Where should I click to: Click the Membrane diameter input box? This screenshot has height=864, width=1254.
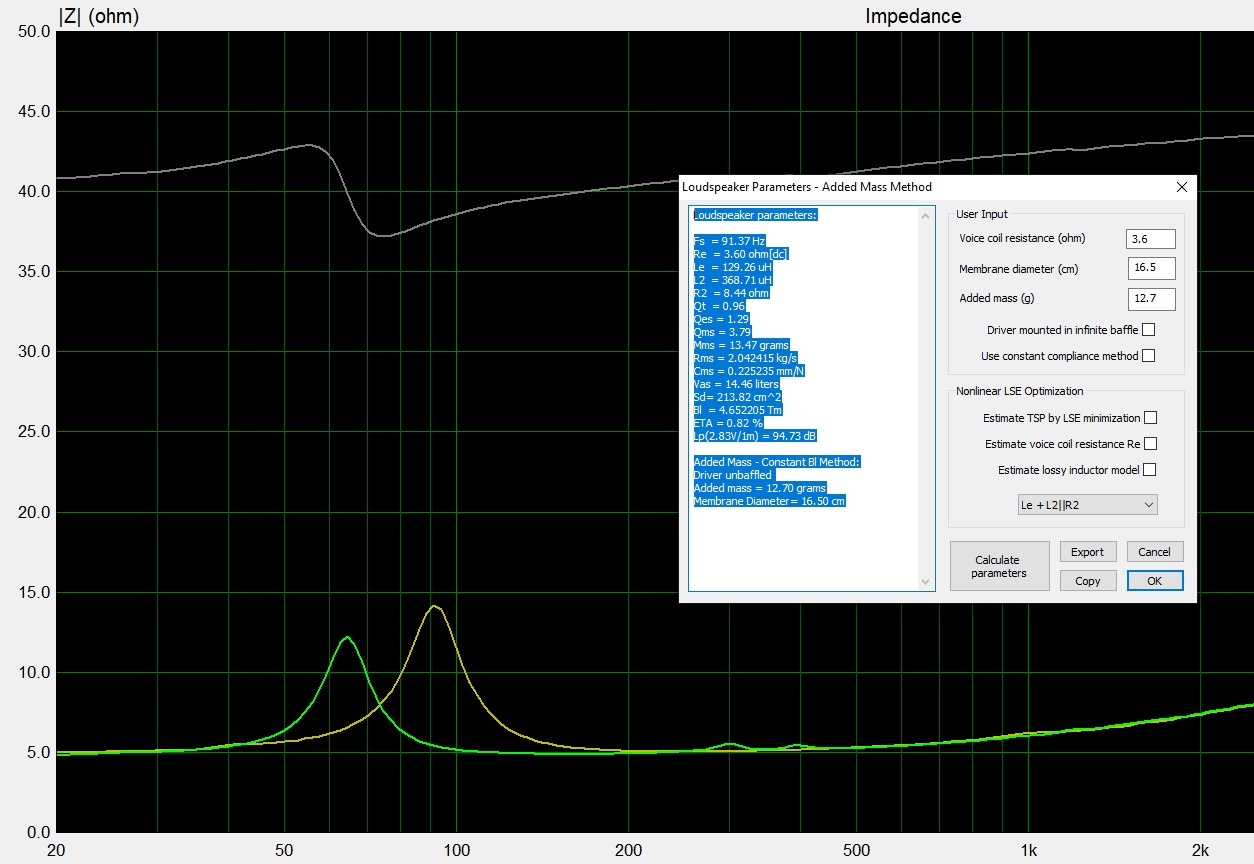coord(1150,269)
